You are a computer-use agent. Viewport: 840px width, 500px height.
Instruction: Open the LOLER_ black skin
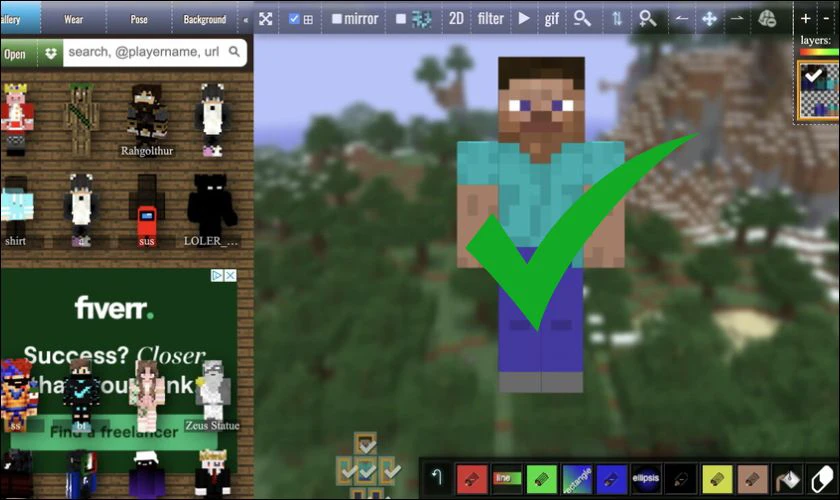click(x=212, y=210)
